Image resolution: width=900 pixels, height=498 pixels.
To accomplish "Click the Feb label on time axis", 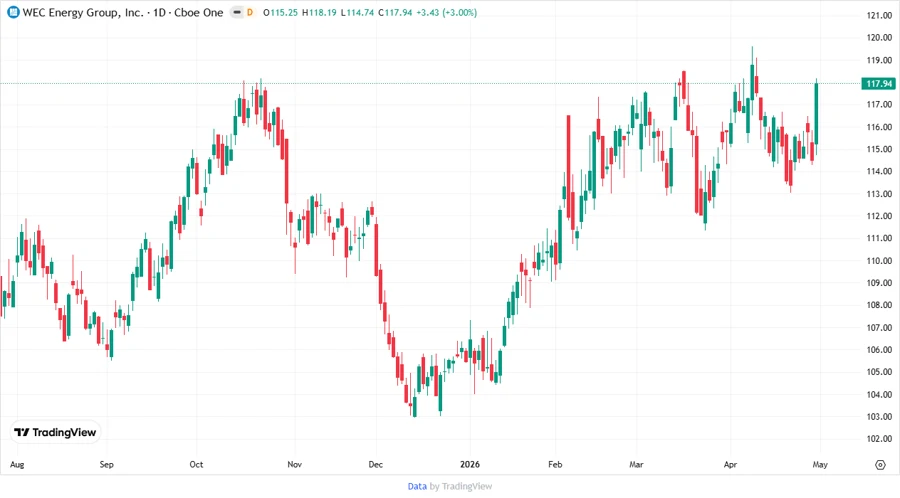I will (555, 465).
